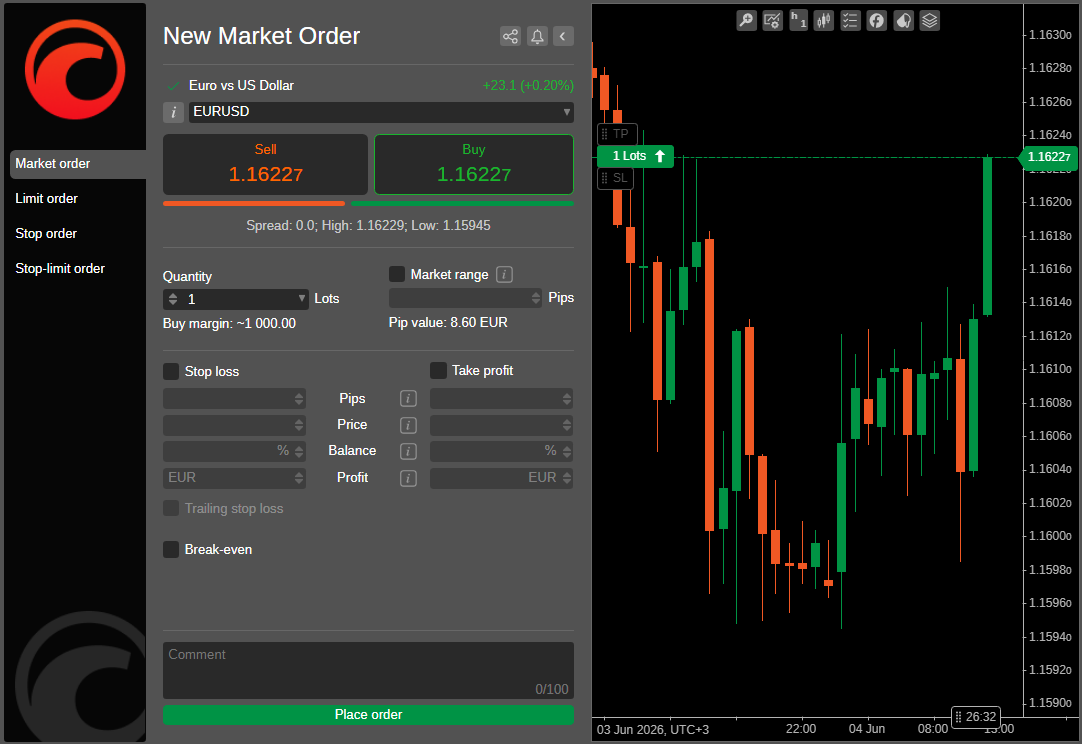Click the "Euro vs US Dollar" label

click(242, 86)
